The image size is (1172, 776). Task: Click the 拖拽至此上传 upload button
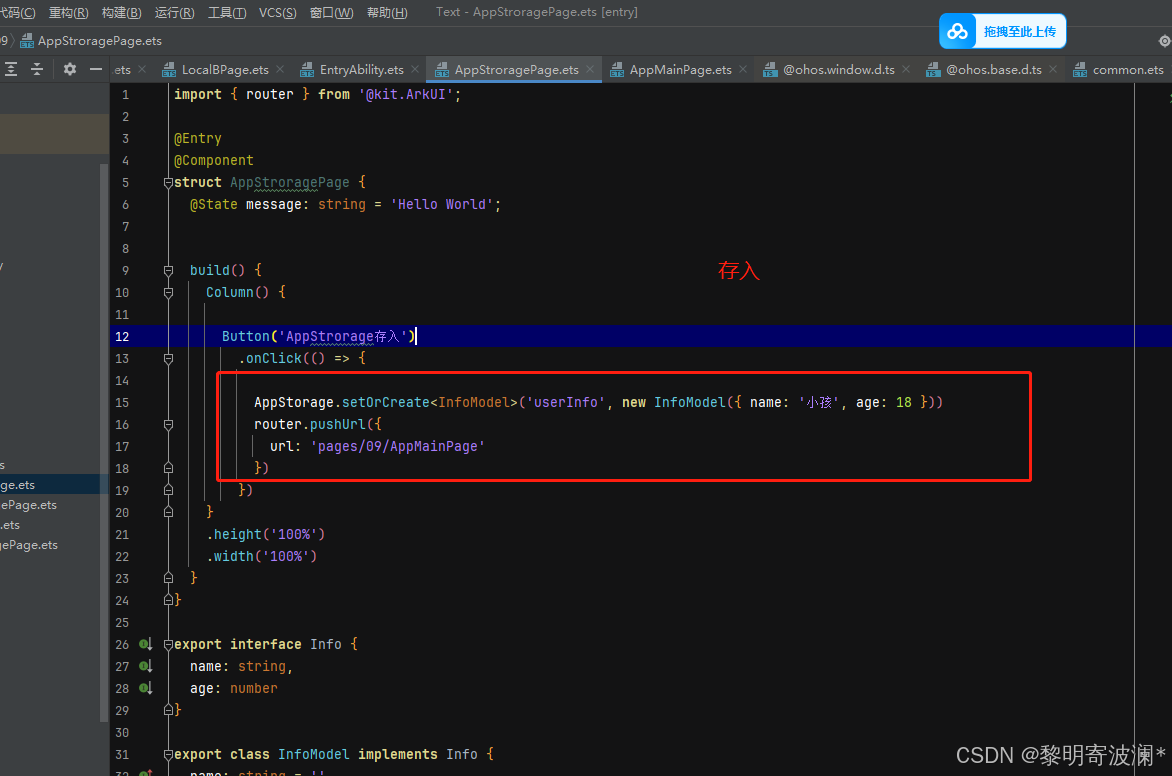point(1002,31)
